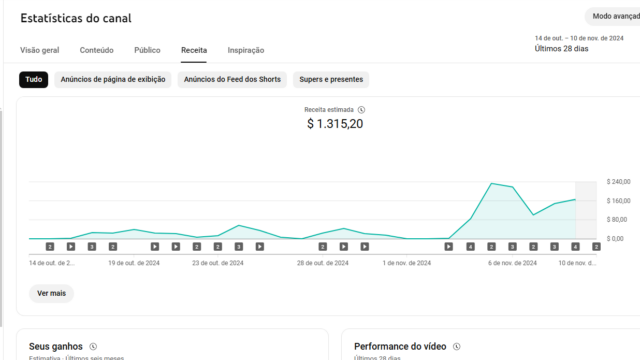Select the Tudo filter chip
The image size is (640, 360).
[33, 80]
